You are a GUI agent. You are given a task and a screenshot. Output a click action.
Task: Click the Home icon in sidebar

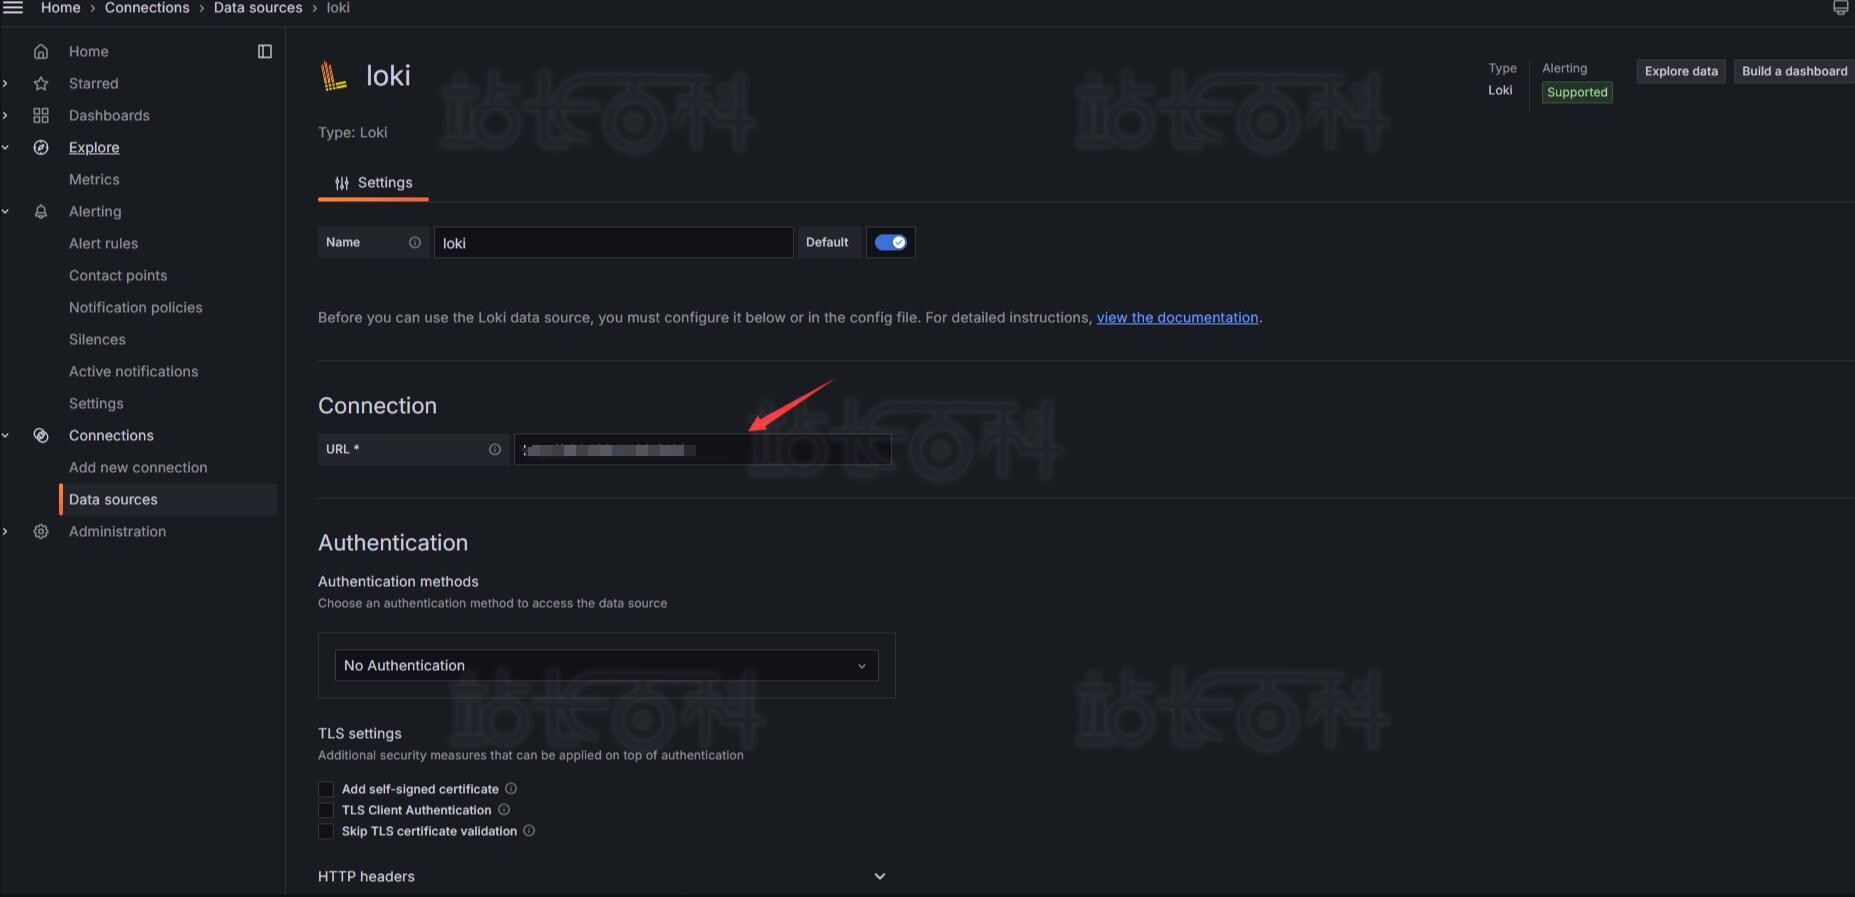pyautogui.click(x=41, y=51)
